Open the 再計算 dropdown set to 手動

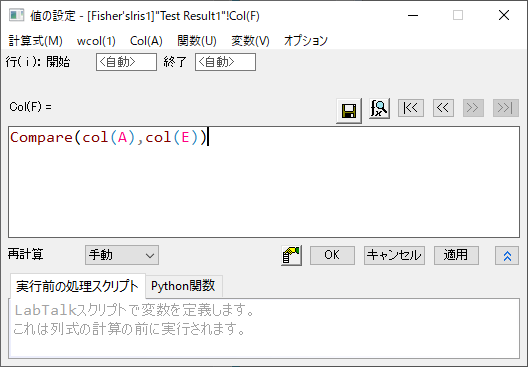[x=122, y=255]
